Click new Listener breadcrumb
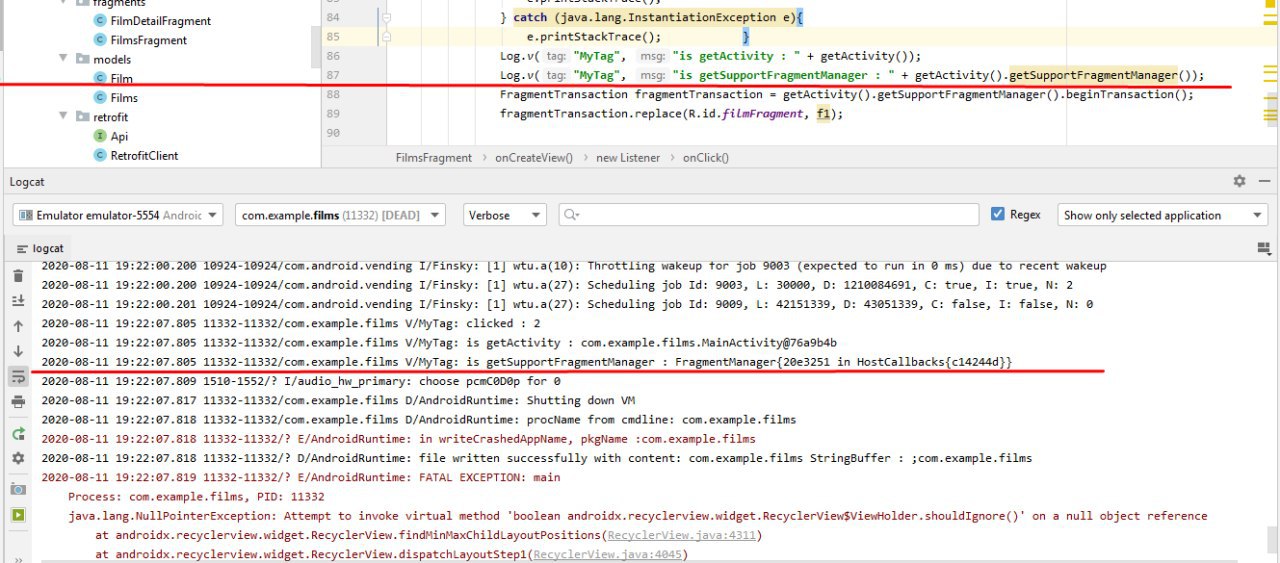The image size is (1280, 563). click(628, 158)
